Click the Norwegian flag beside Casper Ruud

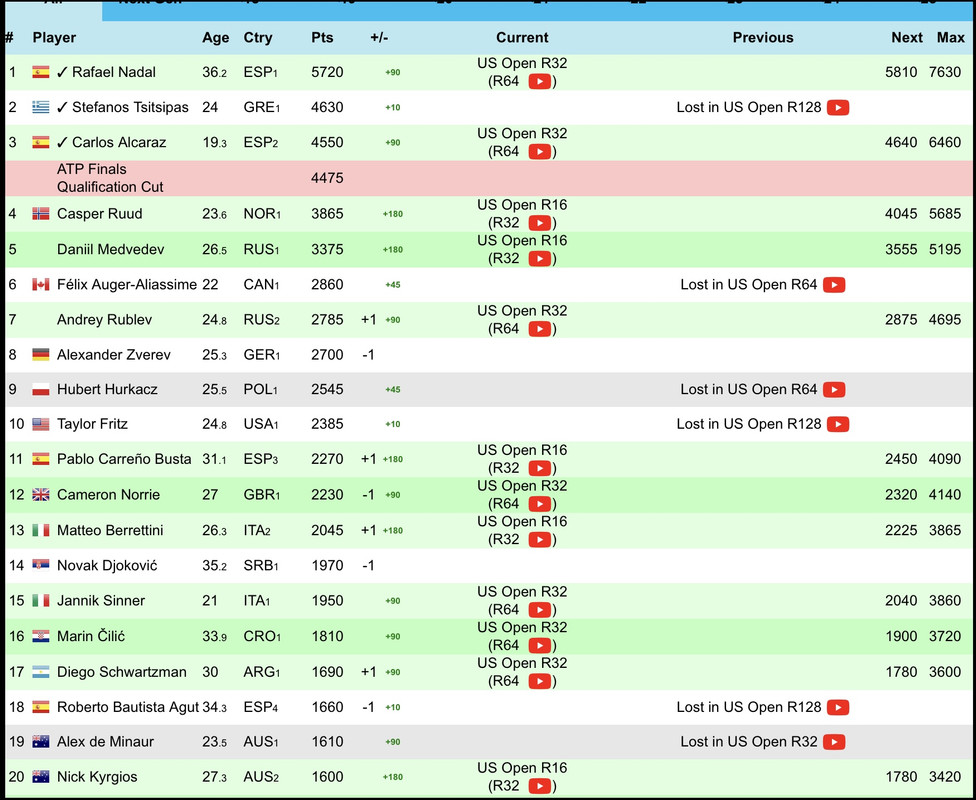pos(41,214)
